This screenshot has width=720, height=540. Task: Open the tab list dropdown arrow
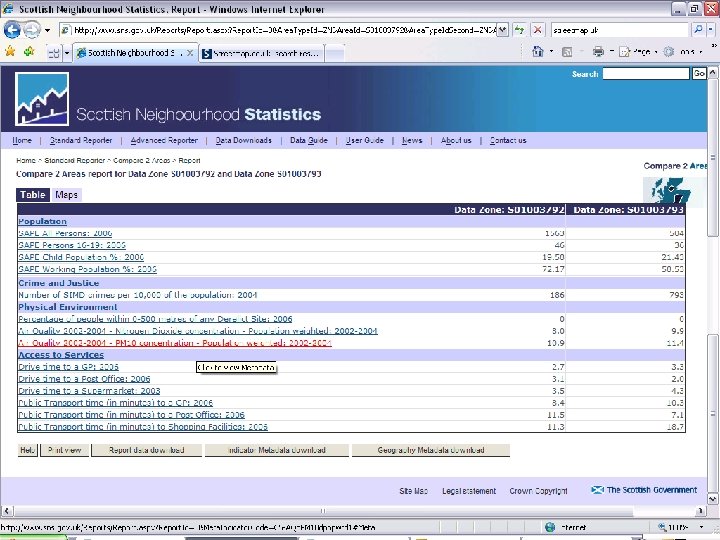[67, 53]
